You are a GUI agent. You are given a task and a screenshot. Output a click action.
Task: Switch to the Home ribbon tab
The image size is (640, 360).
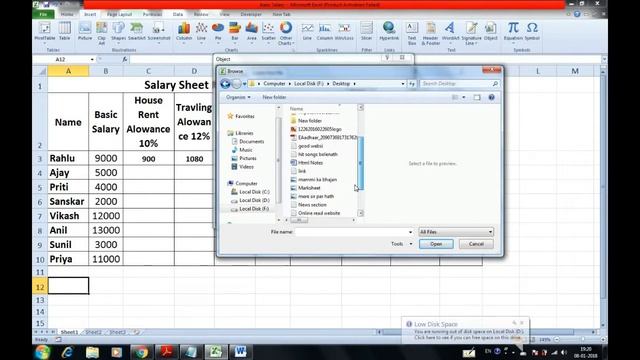coord(67,14)
